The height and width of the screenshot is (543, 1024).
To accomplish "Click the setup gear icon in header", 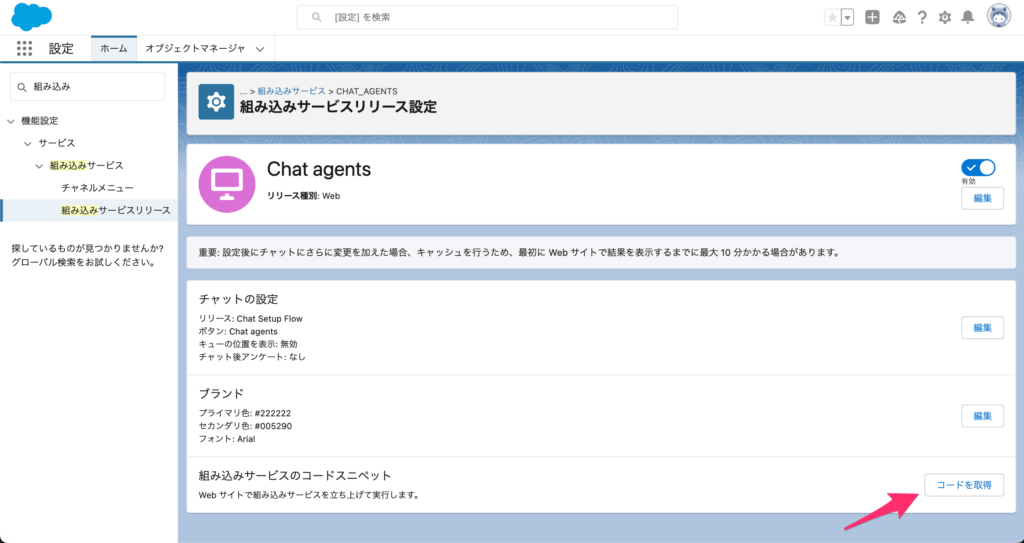I will (x=945, y=17).
